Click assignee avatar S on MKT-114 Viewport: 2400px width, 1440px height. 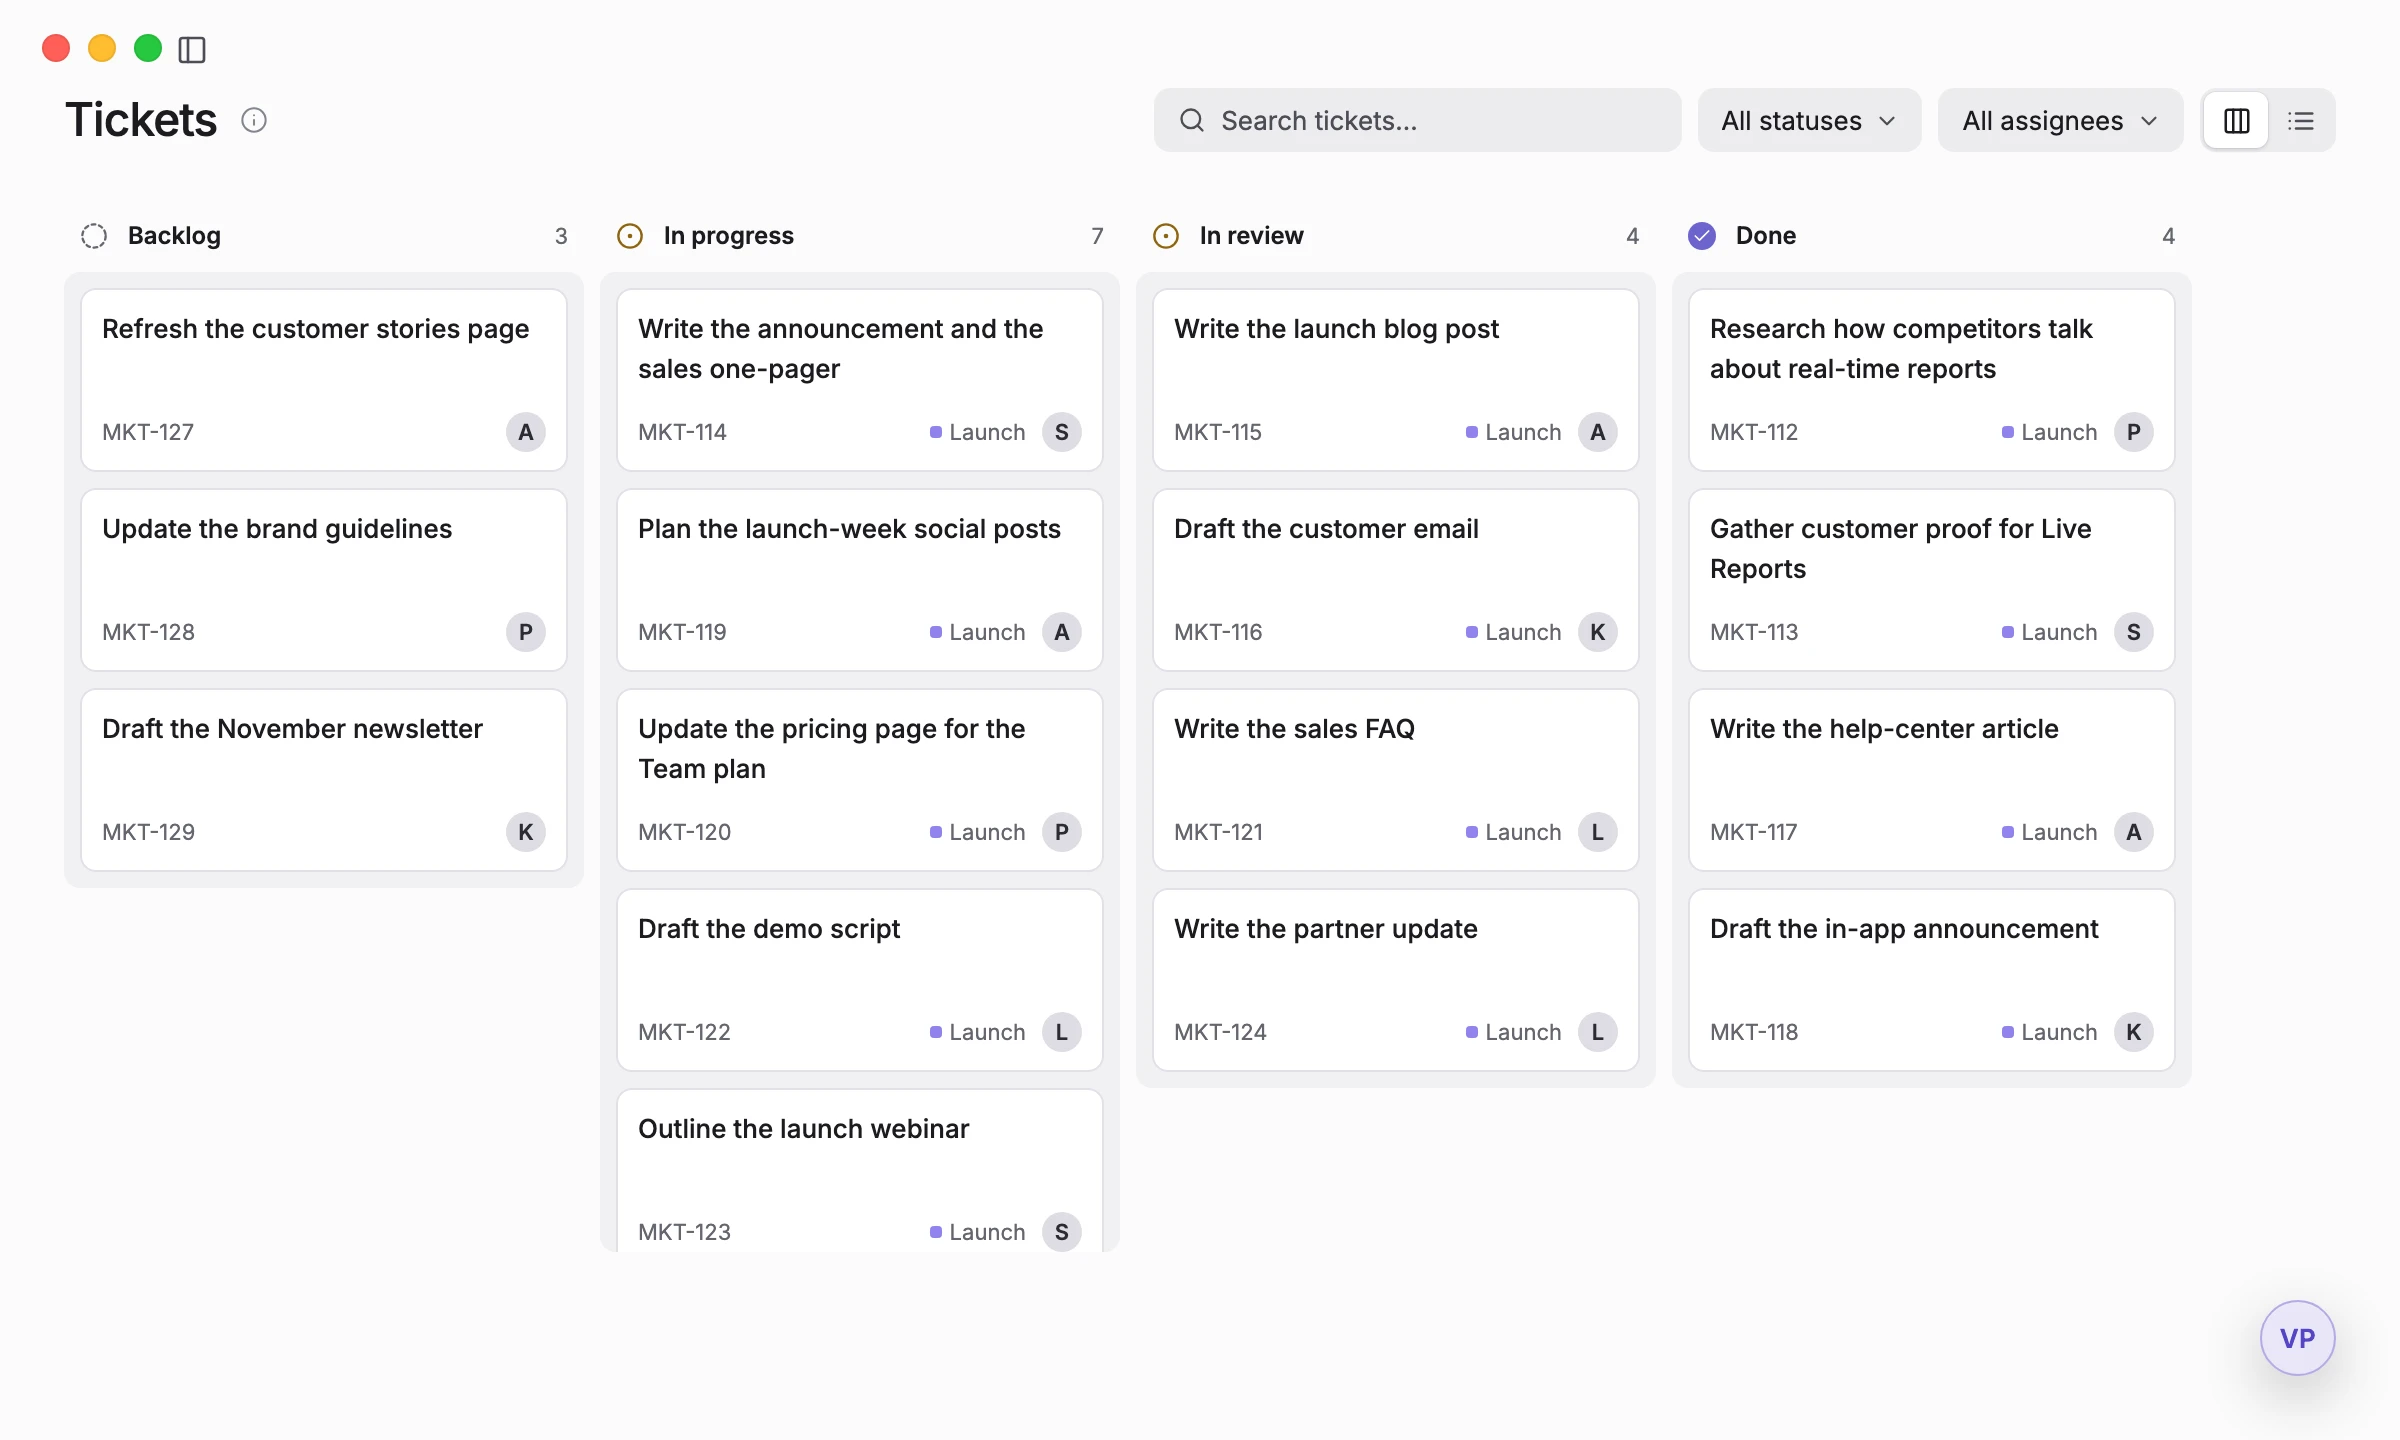tap(1062, 432)
